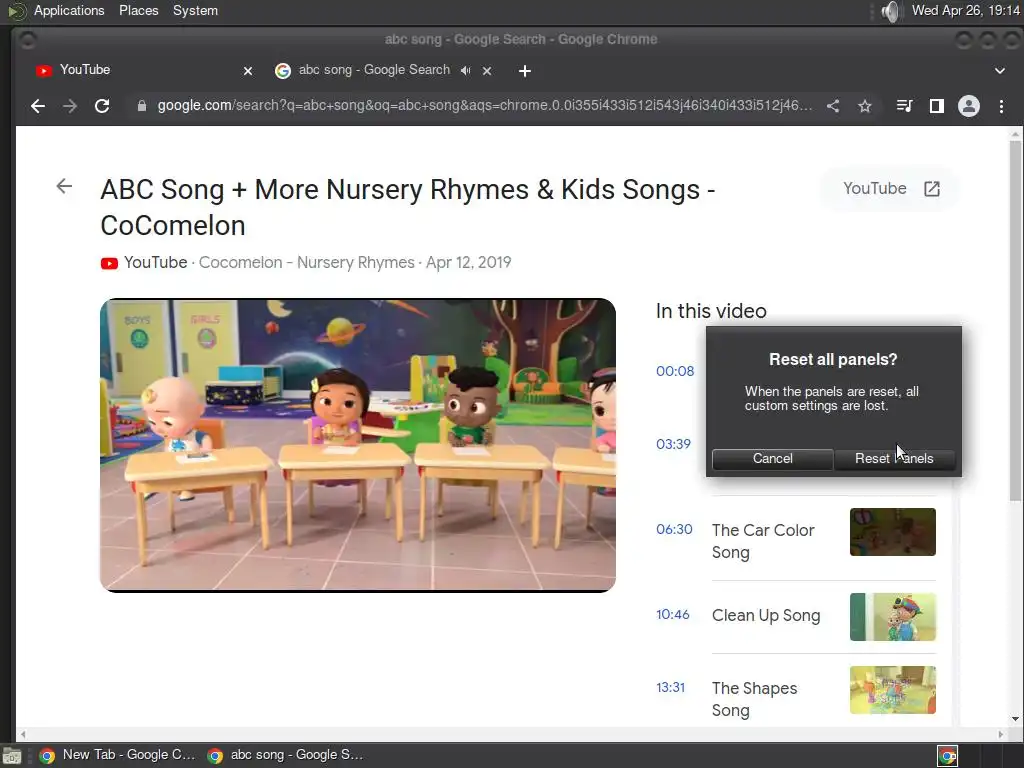Click the scroll down arrow of page scrollbar
The height and width of the screenshot is (768, 1024).
(x=1015, y=719)
